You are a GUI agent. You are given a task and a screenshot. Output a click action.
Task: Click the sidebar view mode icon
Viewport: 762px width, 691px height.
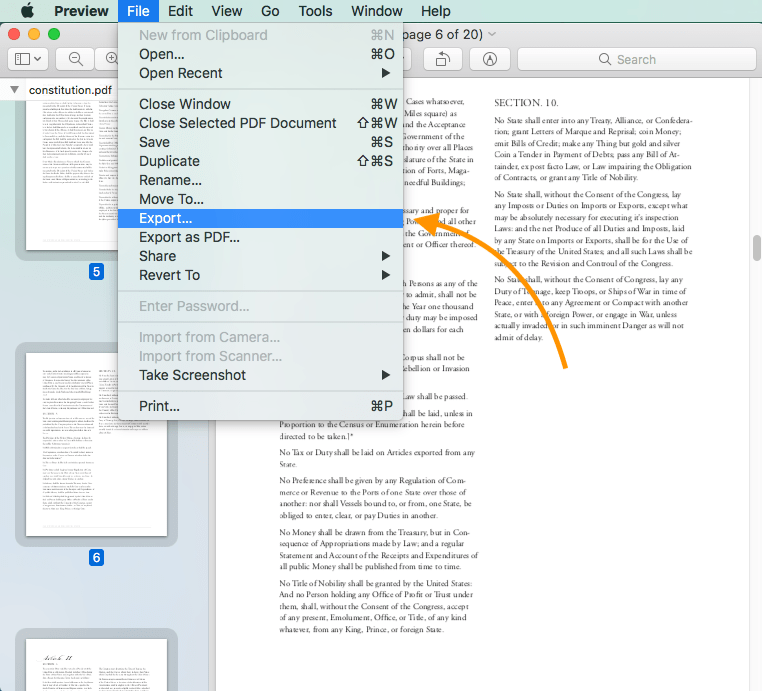27,59
